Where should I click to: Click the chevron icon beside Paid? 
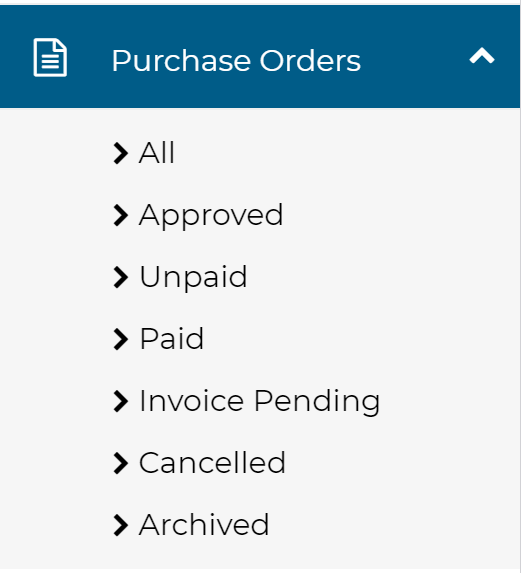point(121,339)
